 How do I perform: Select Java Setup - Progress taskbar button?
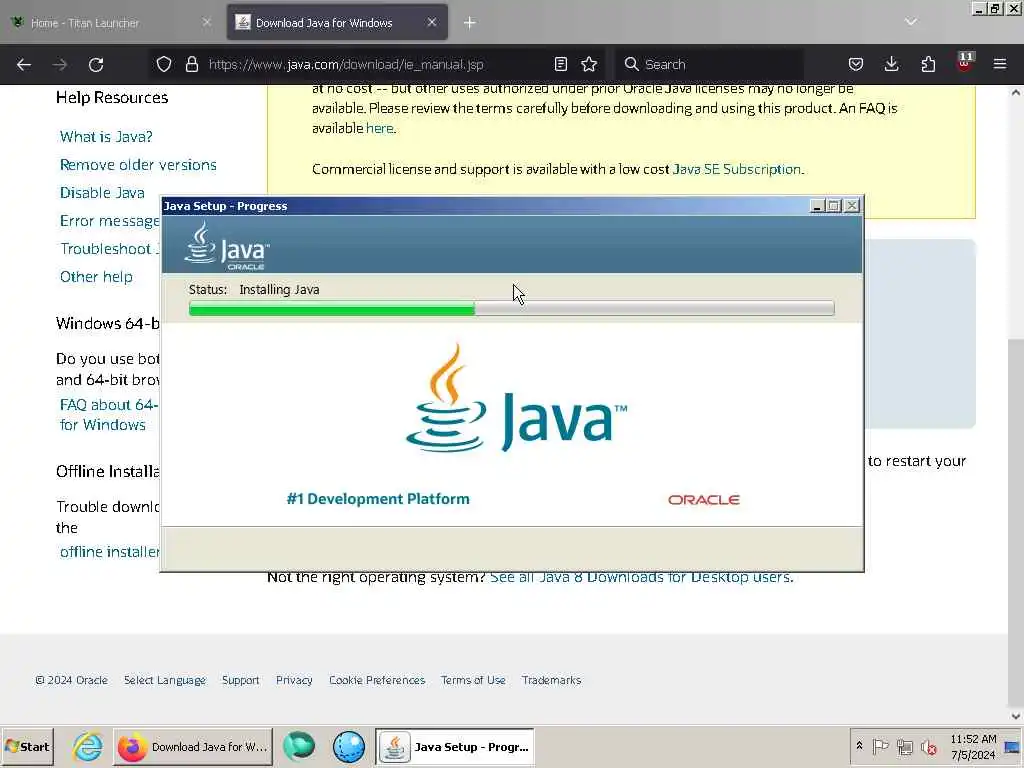tap(455, 747)
